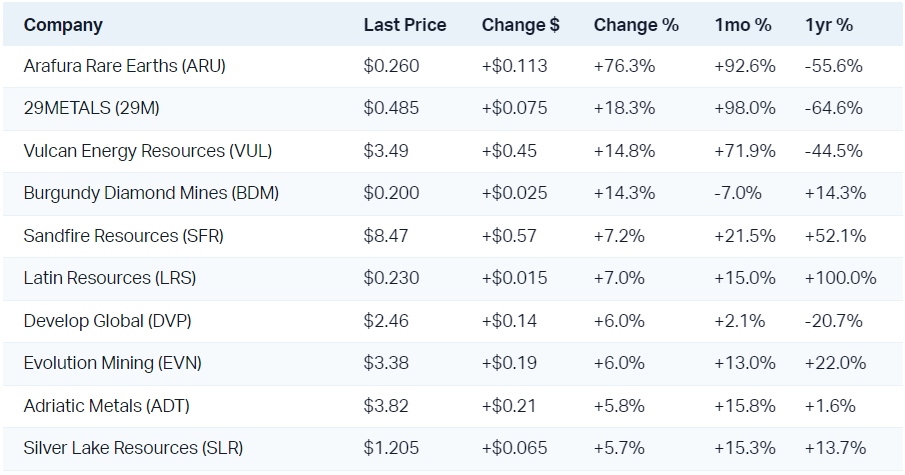Click Arafura's $0.260 last price cell
The image size is (905, 475).
[391, 66]
